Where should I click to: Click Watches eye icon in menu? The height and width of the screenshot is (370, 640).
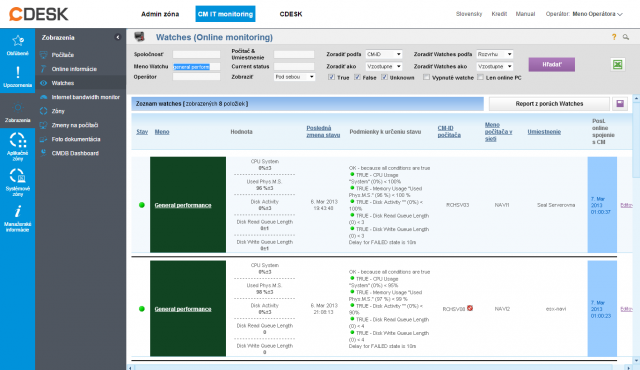pos(43,83)
